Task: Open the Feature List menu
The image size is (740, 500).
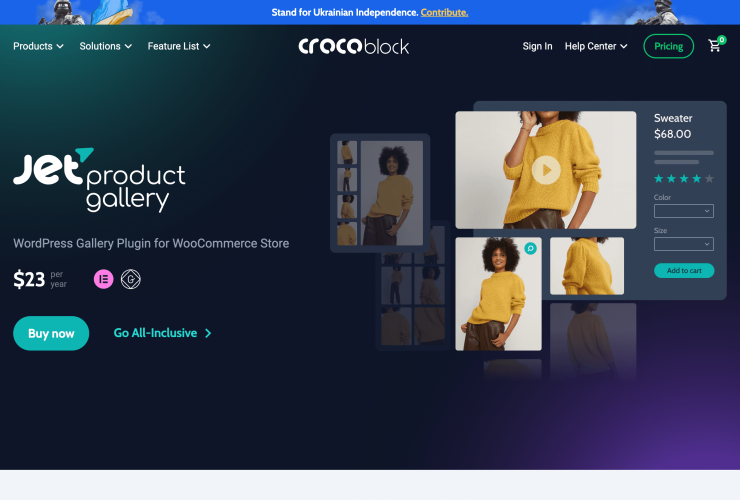Action: pos(179,46)
